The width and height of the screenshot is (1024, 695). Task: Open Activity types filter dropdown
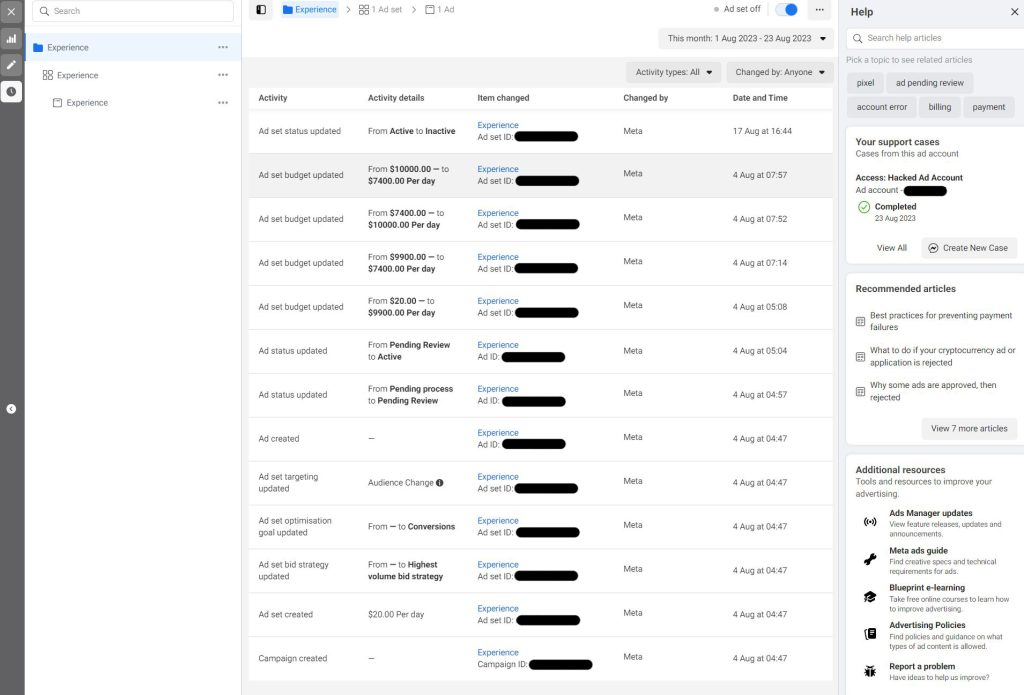tap(674, 73)
